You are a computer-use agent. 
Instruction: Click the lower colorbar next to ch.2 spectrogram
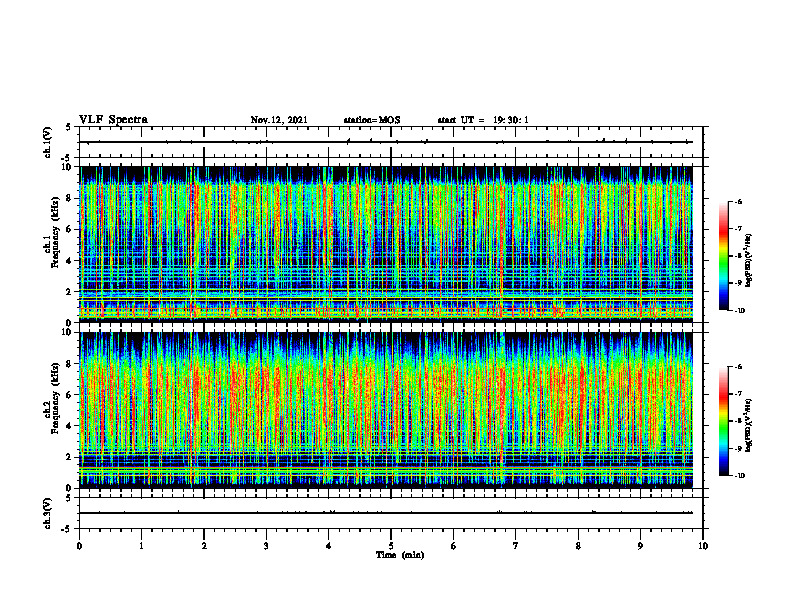[723, 421]
